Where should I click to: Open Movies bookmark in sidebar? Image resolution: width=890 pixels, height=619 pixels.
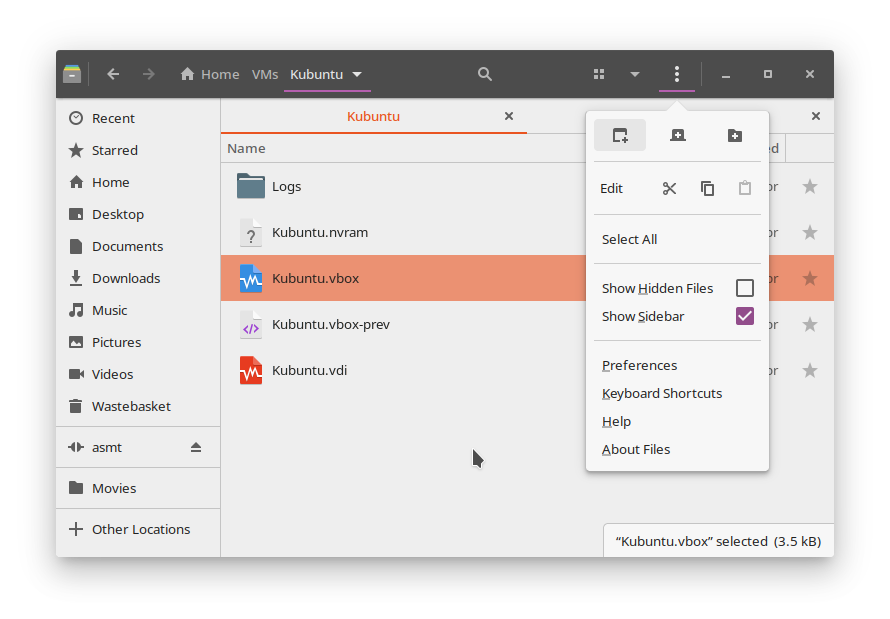138,489
